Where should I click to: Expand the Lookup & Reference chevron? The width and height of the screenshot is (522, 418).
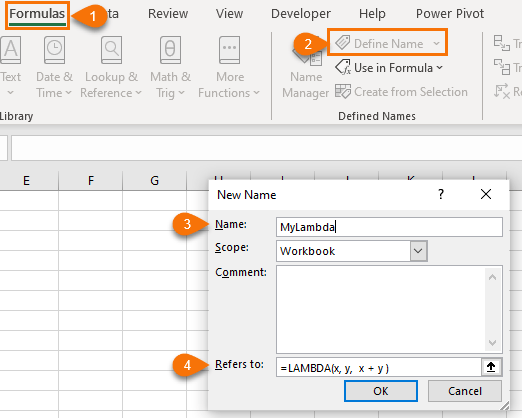click(x=138, y=93)
